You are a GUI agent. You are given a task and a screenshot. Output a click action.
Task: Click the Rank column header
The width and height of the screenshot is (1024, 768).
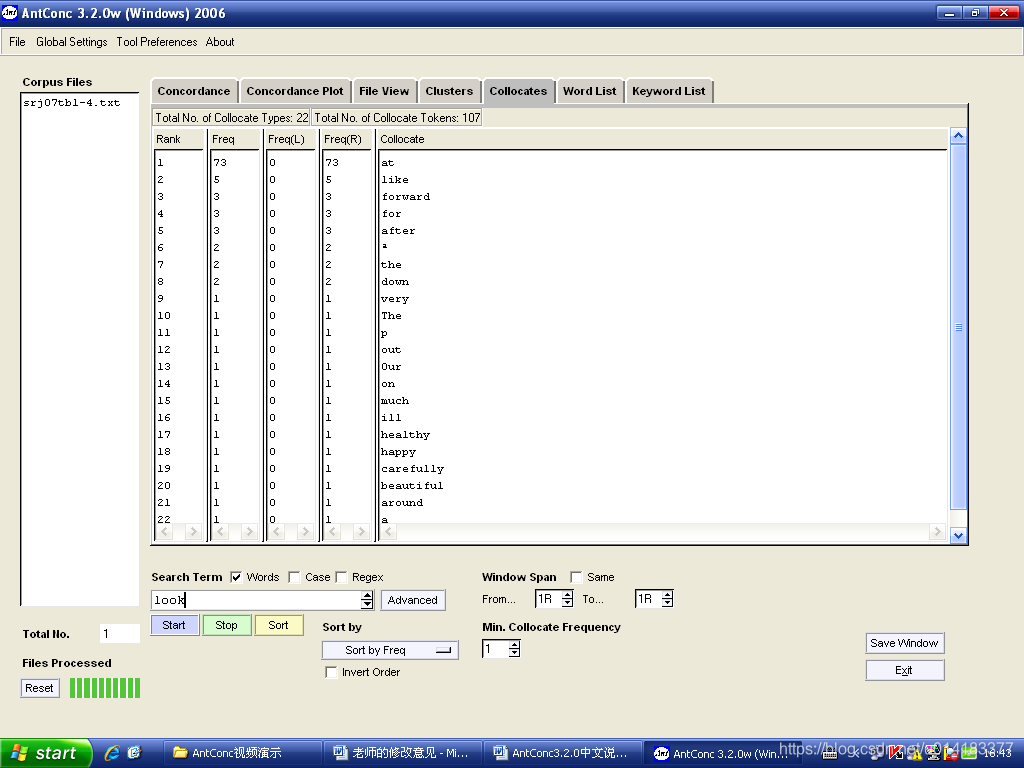click(168, 139)
